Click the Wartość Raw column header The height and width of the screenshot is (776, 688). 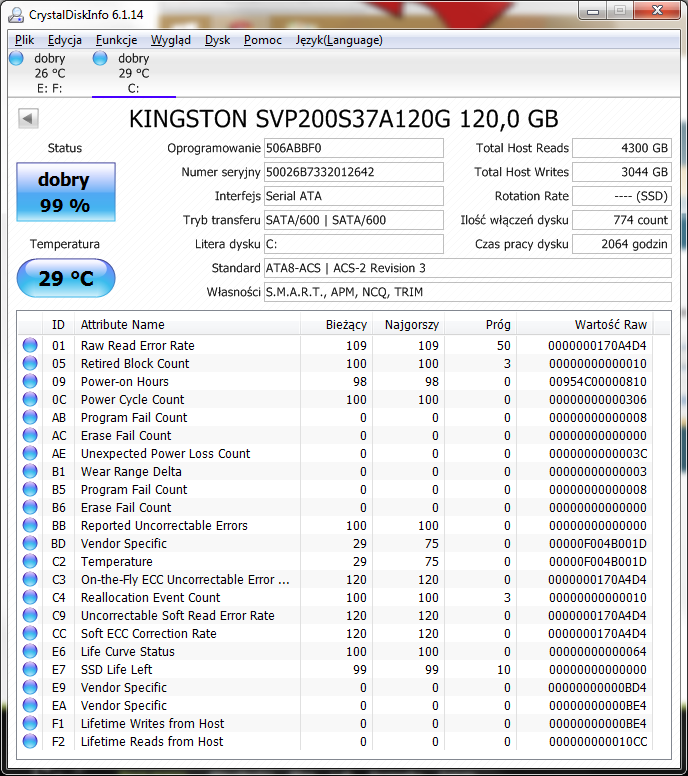[x=585, y=325]
